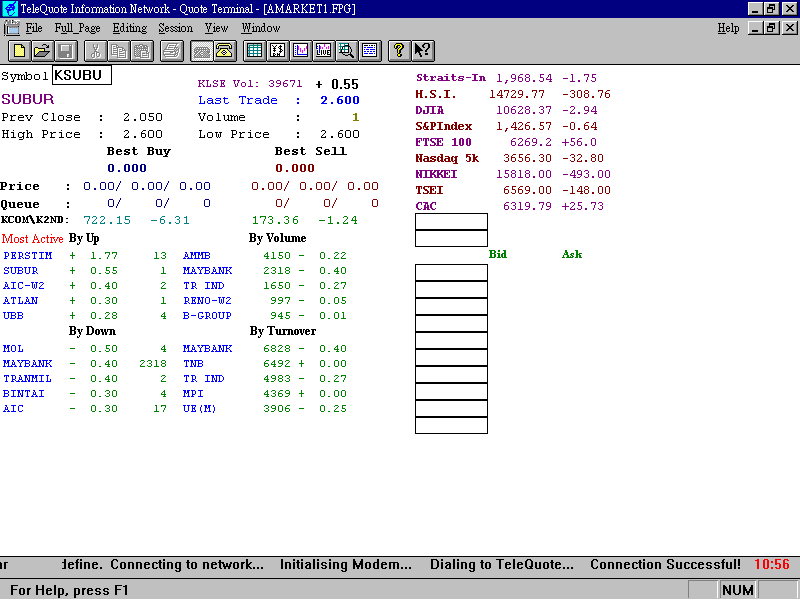This screenshot has height=600, width=800.
Task: Open the View menu
Action: coord(216,28)
